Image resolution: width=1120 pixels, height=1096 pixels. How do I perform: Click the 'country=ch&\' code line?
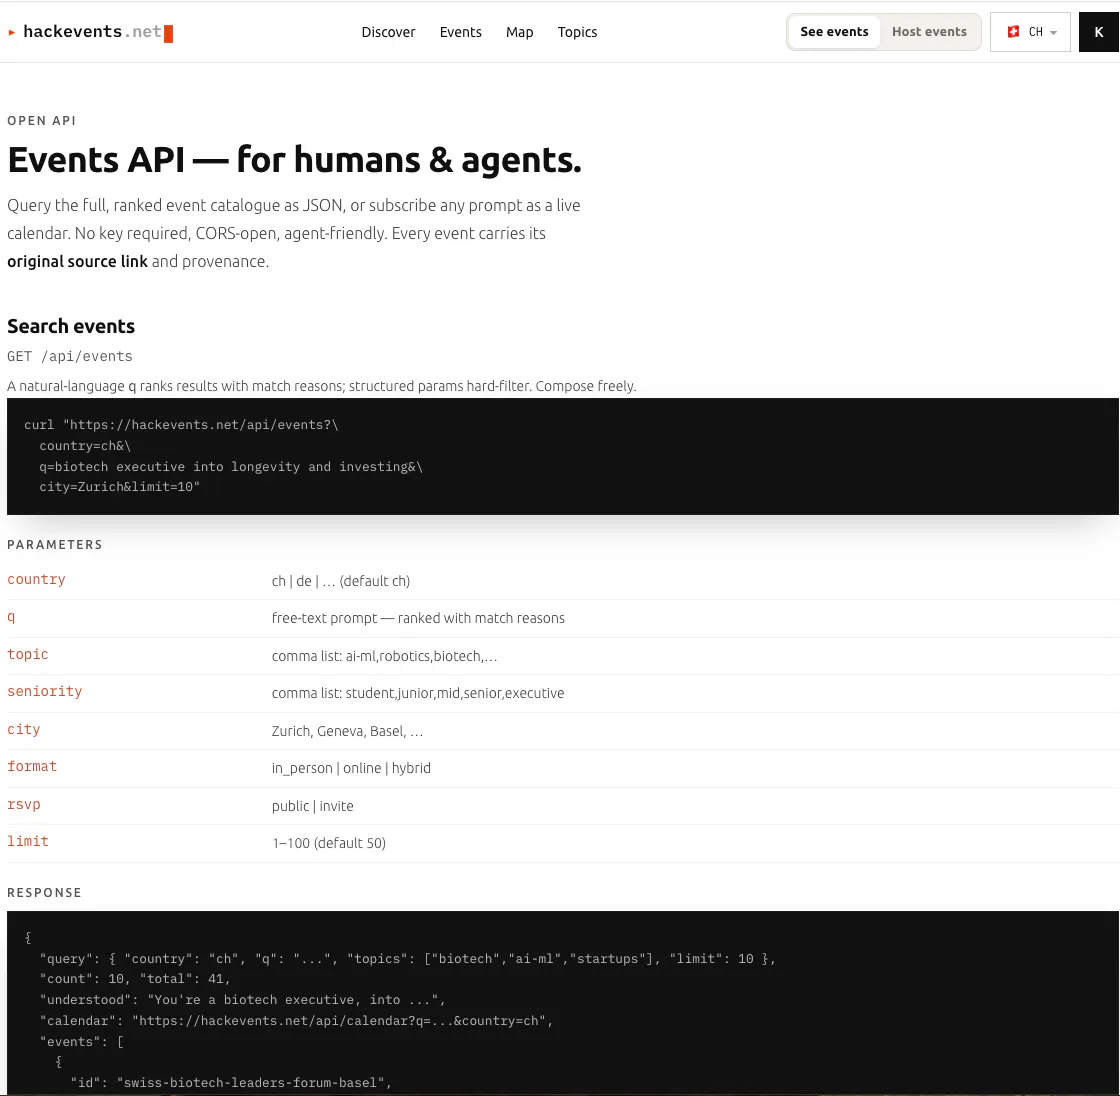coord(85,446)
